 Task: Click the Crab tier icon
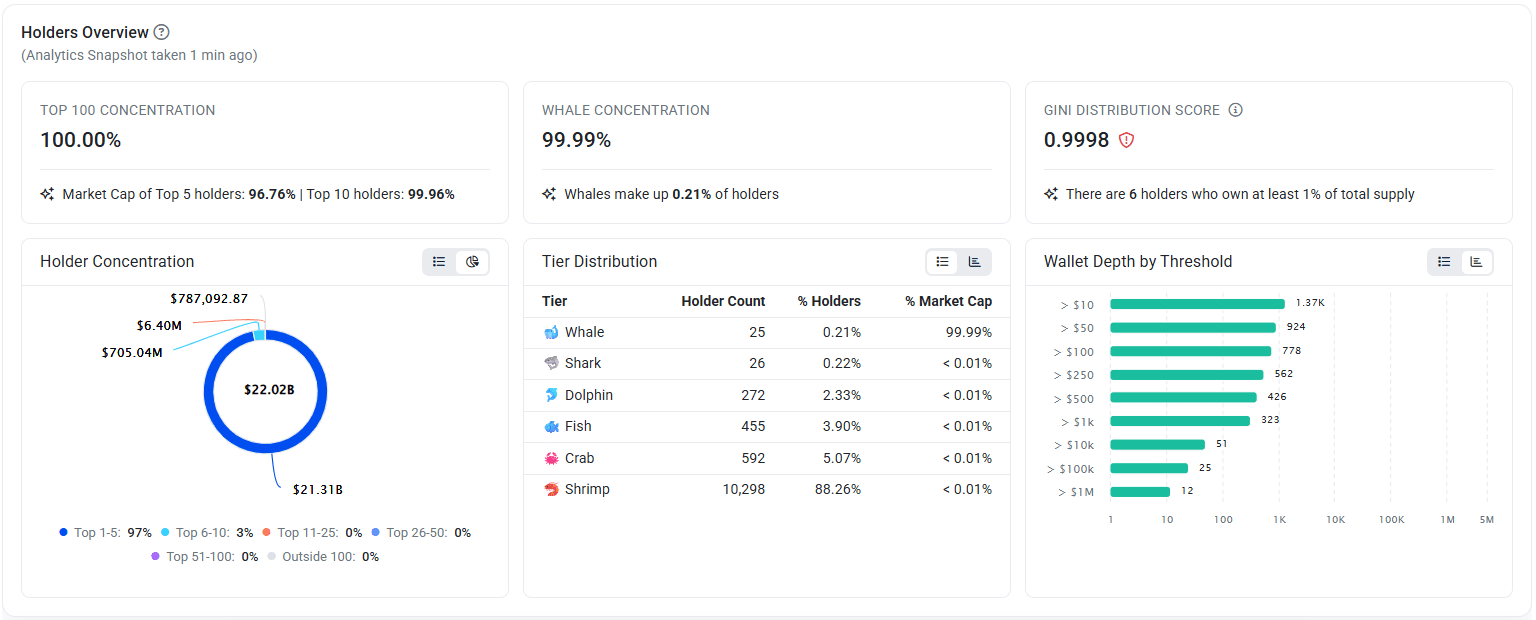pyautogui.click(x=551, y=458)
